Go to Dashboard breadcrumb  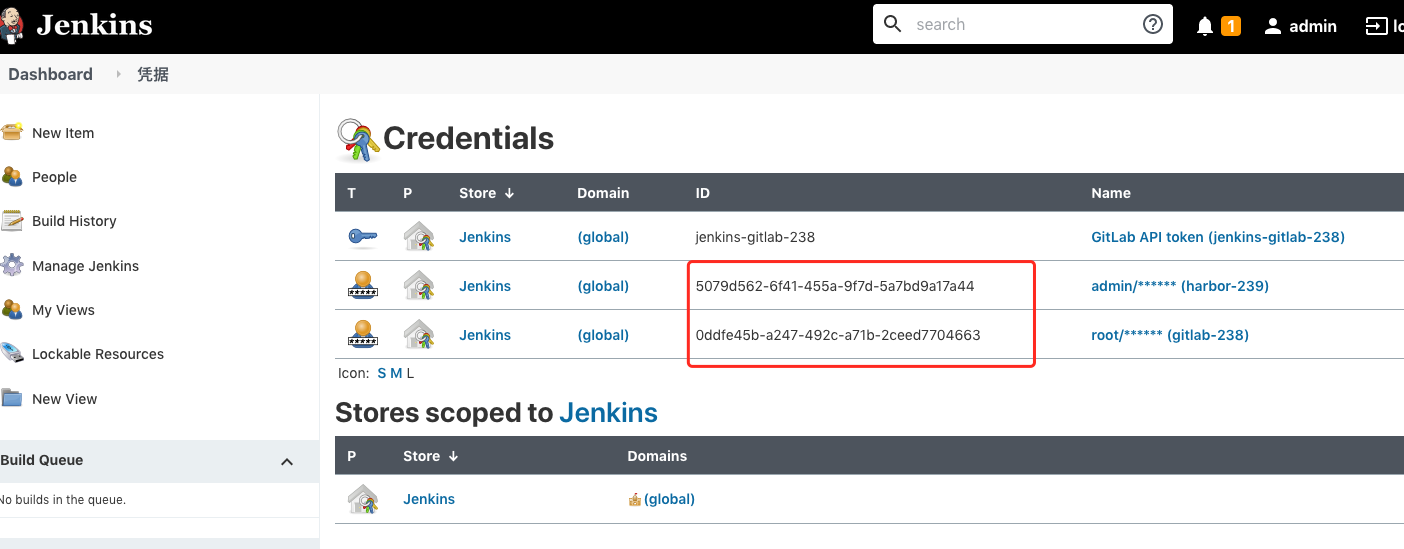[x=50, y=74]
